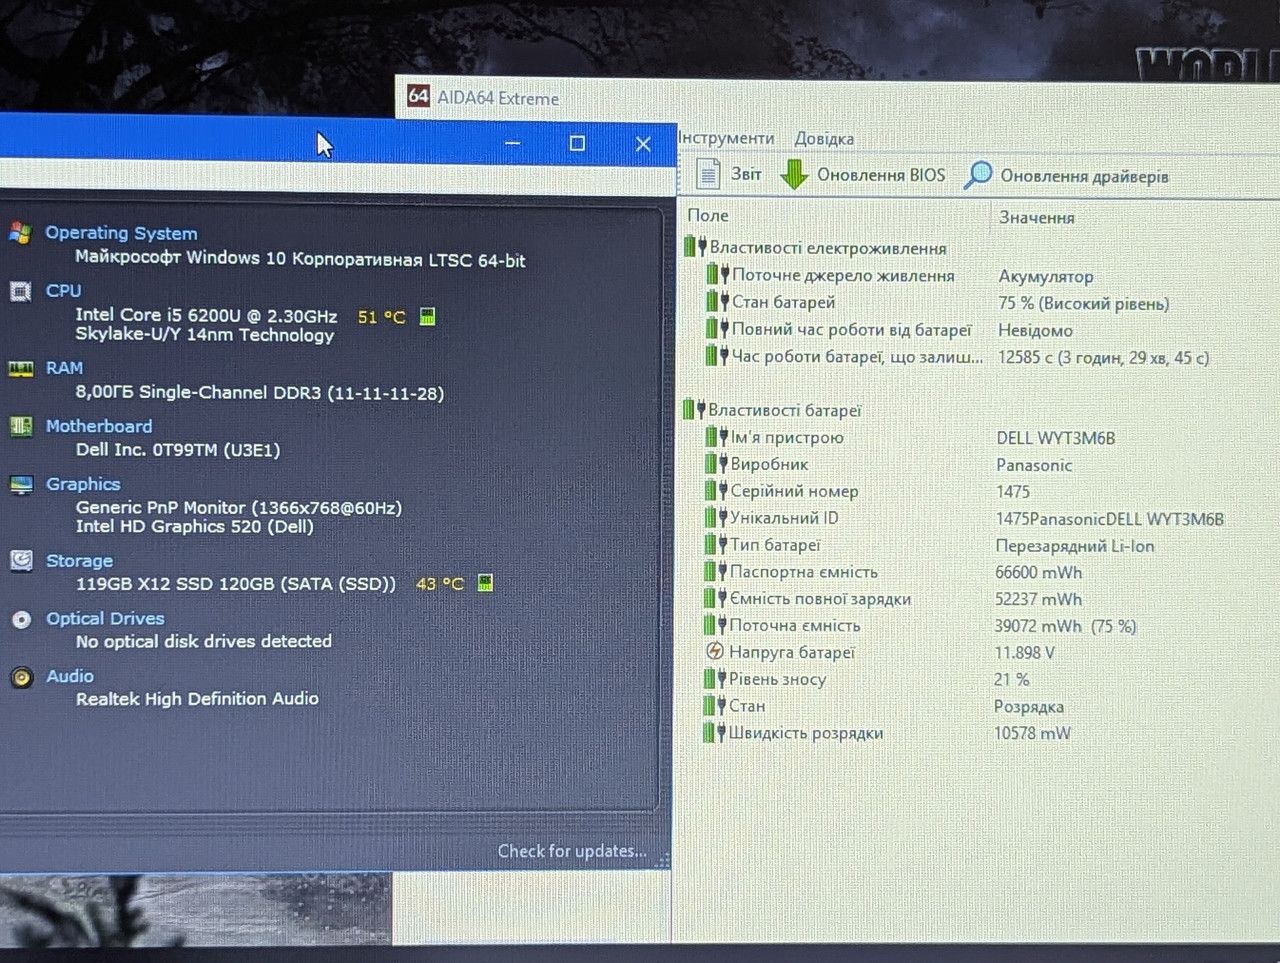The width and height of the screenshot is (1280, 963).
Task: Click the Storage drive icon
Action: pyautogui.click(x=21, y=561)
